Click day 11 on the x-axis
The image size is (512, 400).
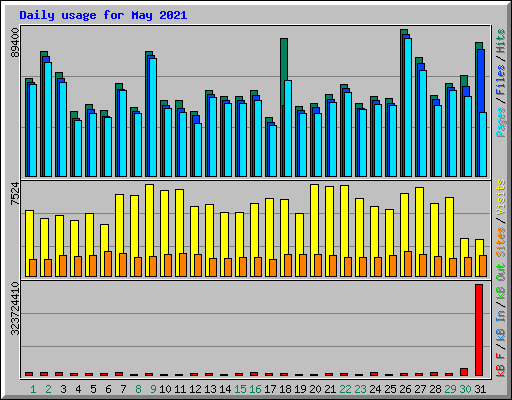(x=180, y=389)
